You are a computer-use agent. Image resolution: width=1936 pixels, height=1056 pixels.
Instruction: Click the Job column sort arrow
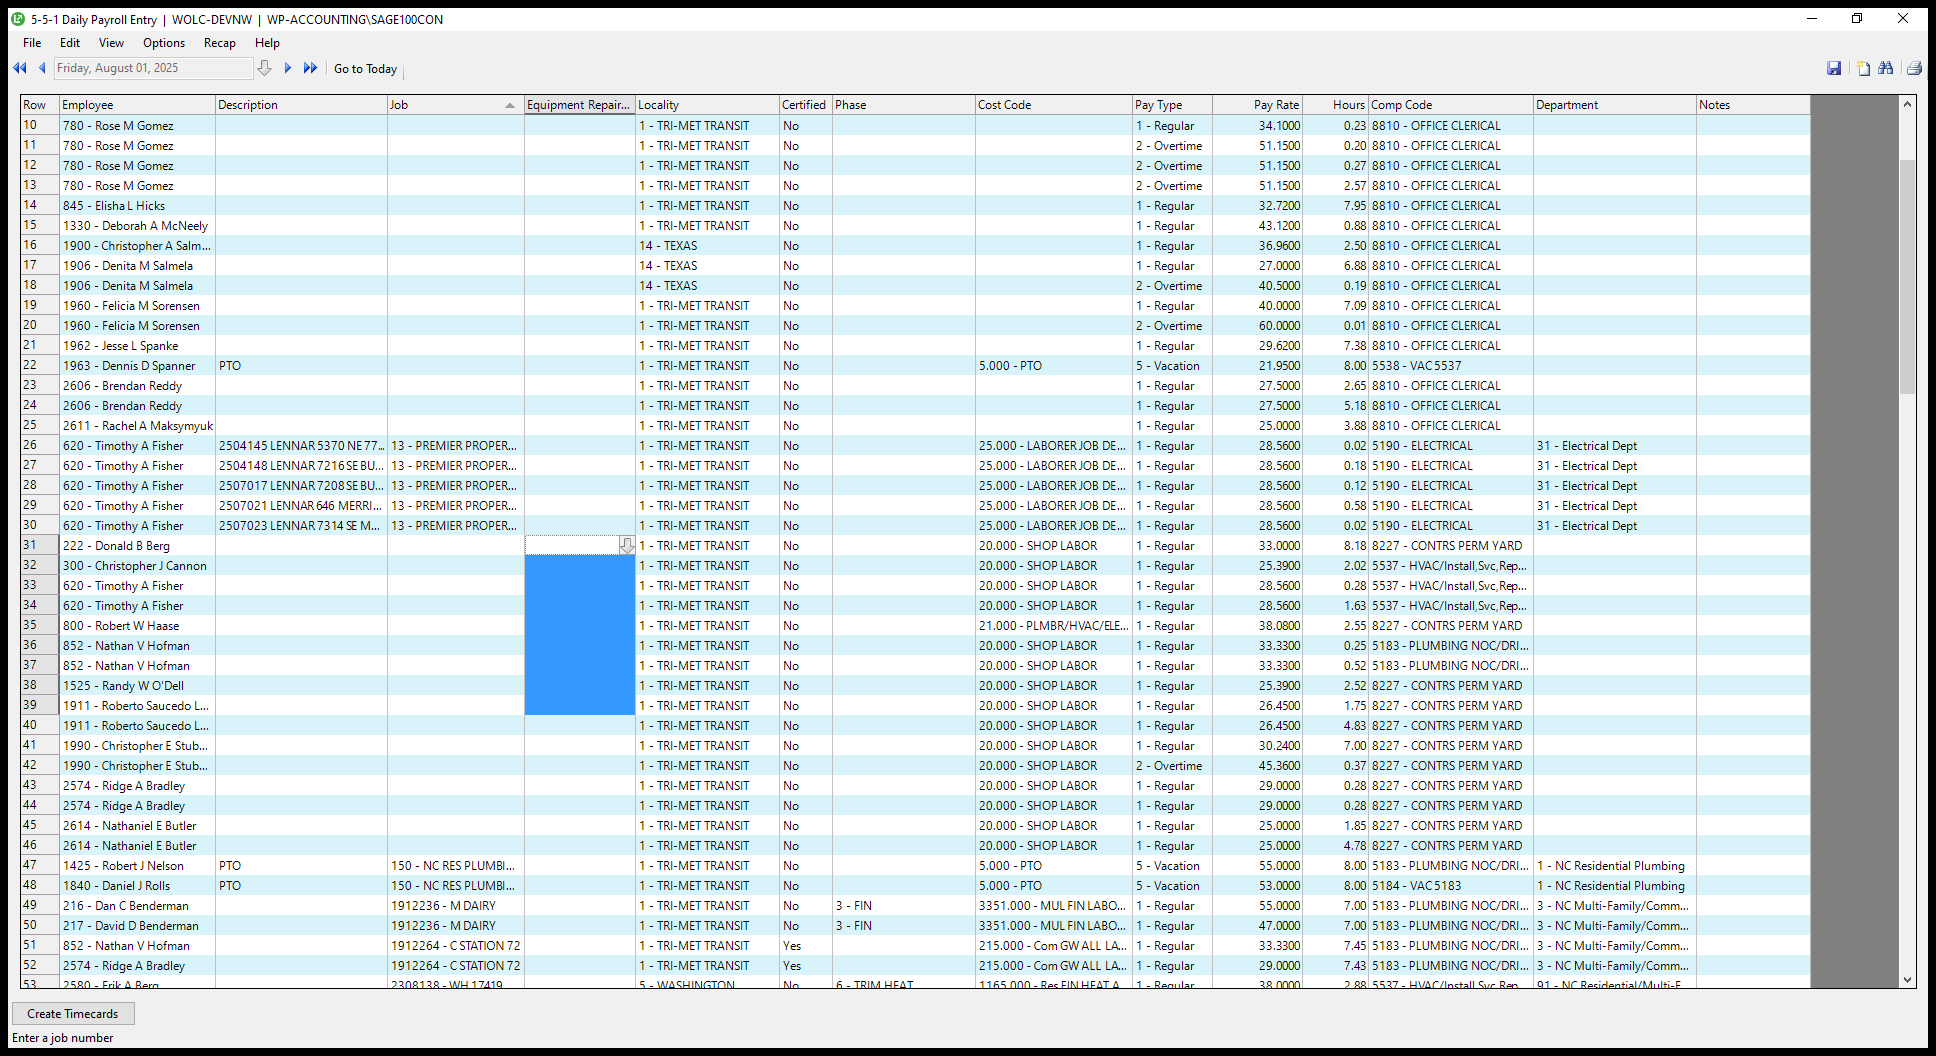(x=510, y=105)
